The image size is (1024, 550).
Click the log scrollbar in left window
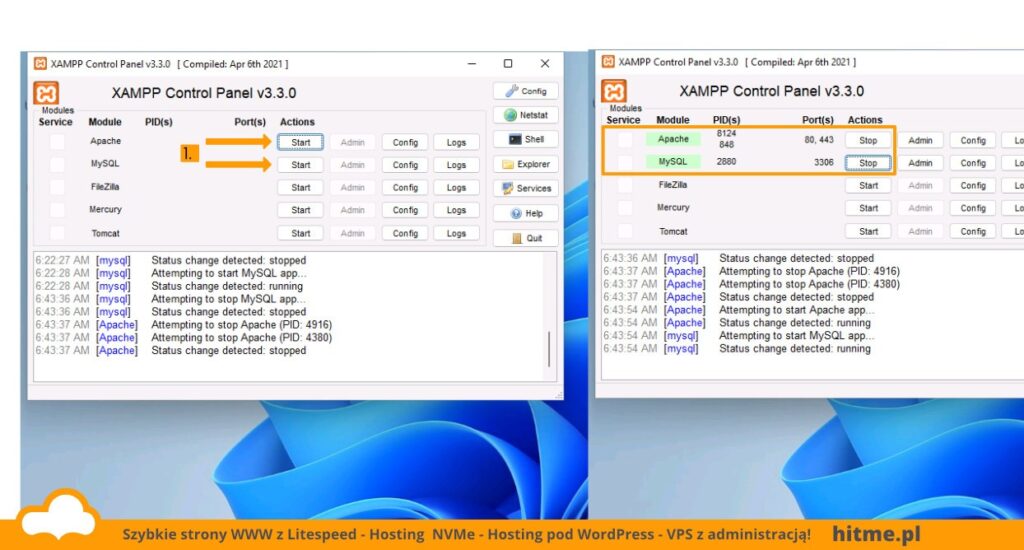(x=549, y=349)
